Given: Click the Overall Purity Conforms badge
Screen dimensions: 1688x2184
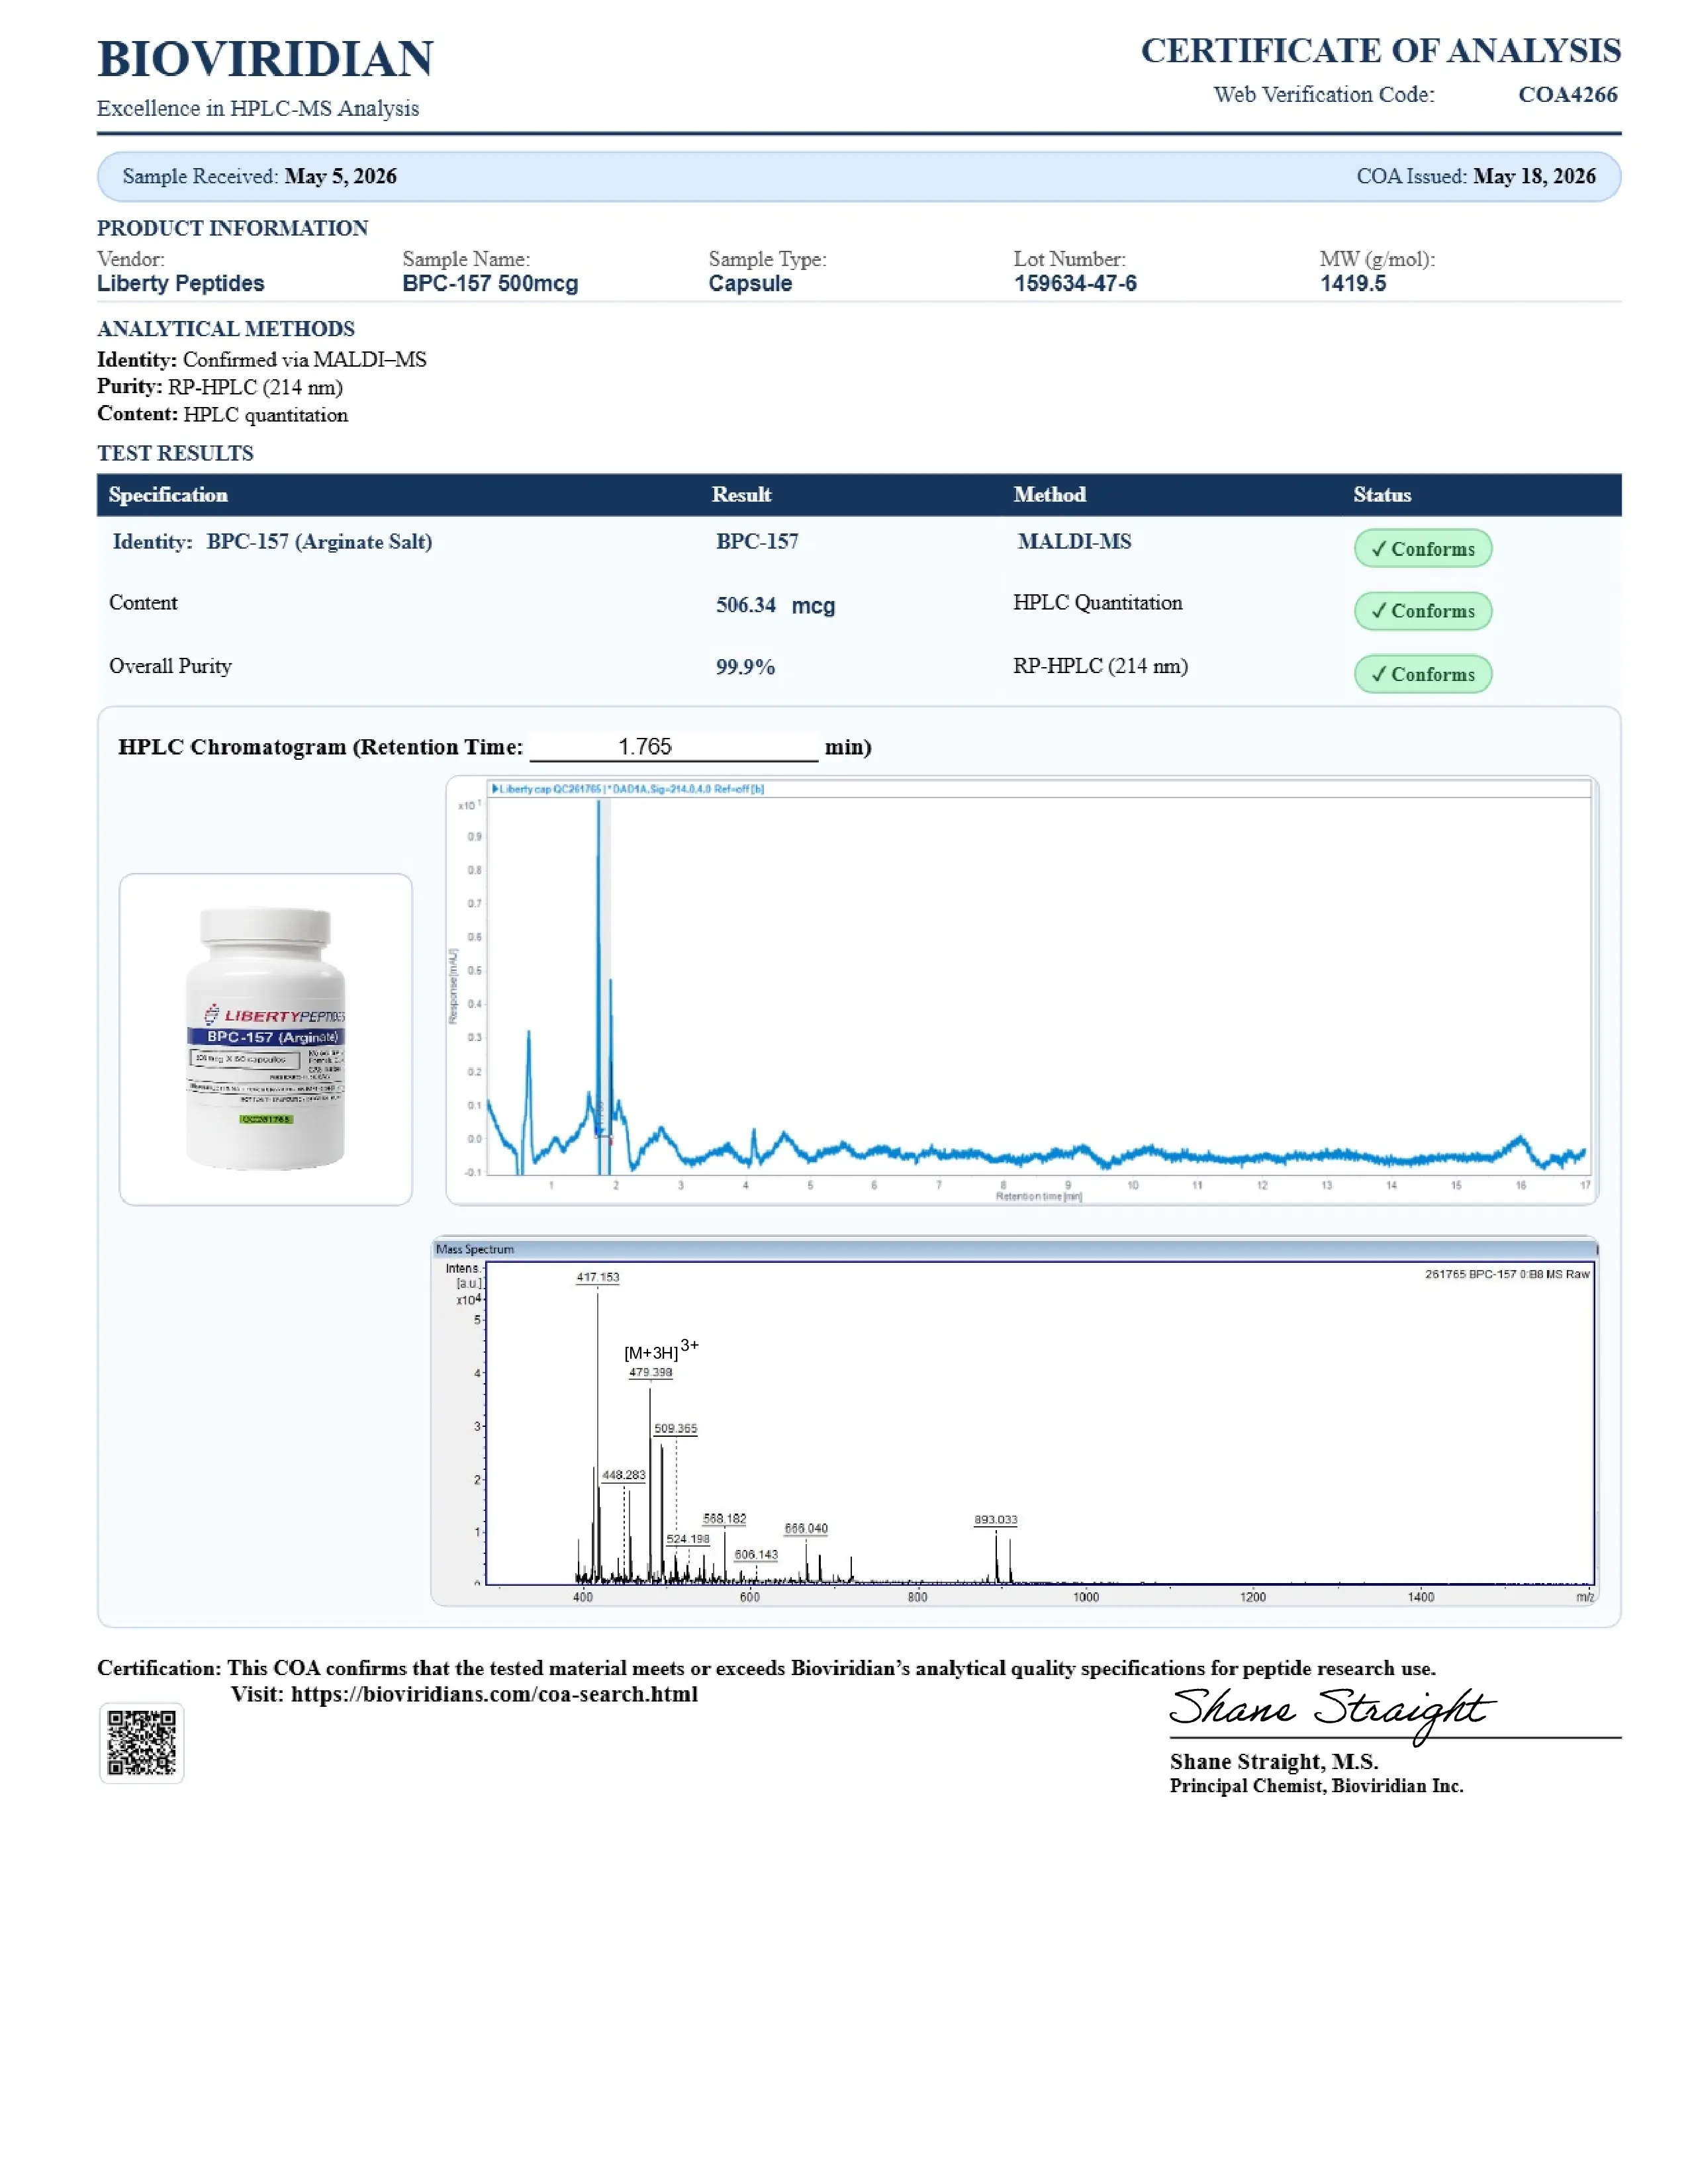Looking at the screenshot, I should pos(1423,674).
